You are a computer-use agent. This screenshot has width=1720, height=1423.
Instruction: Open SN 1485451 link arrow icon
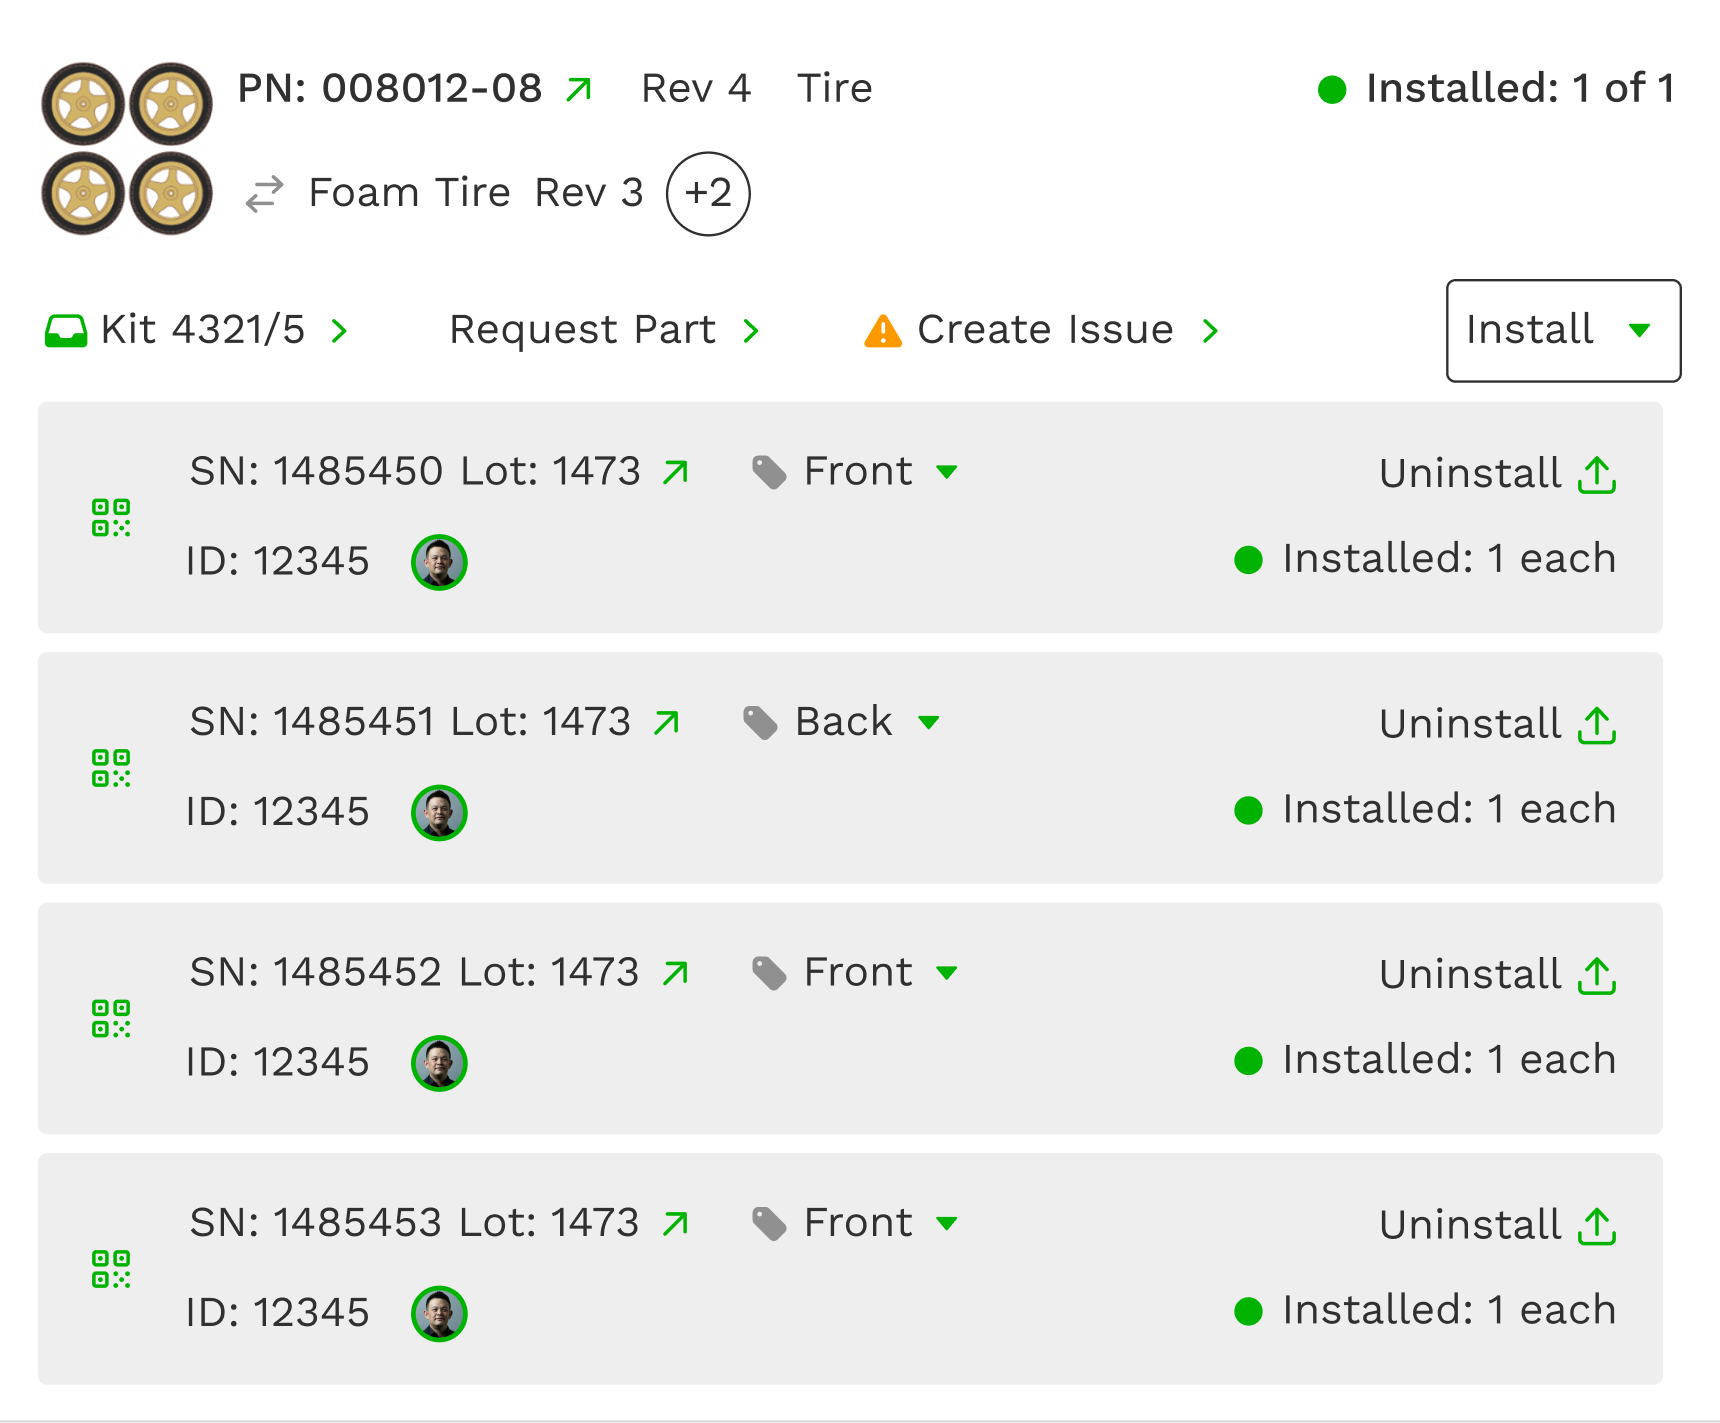pyautogui.click(x=666, y=723)
